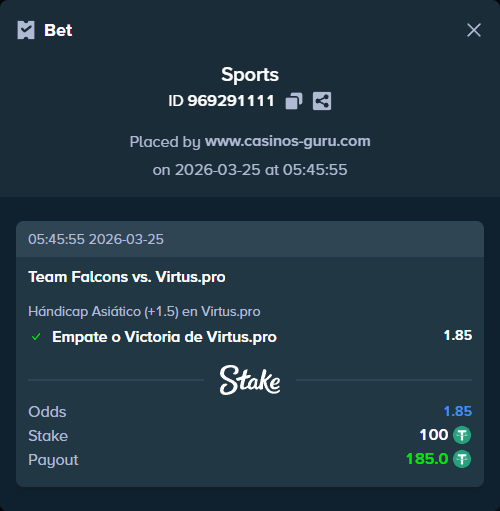
Task: Click the blue 1.85 odds value
Action: [458, 411]
